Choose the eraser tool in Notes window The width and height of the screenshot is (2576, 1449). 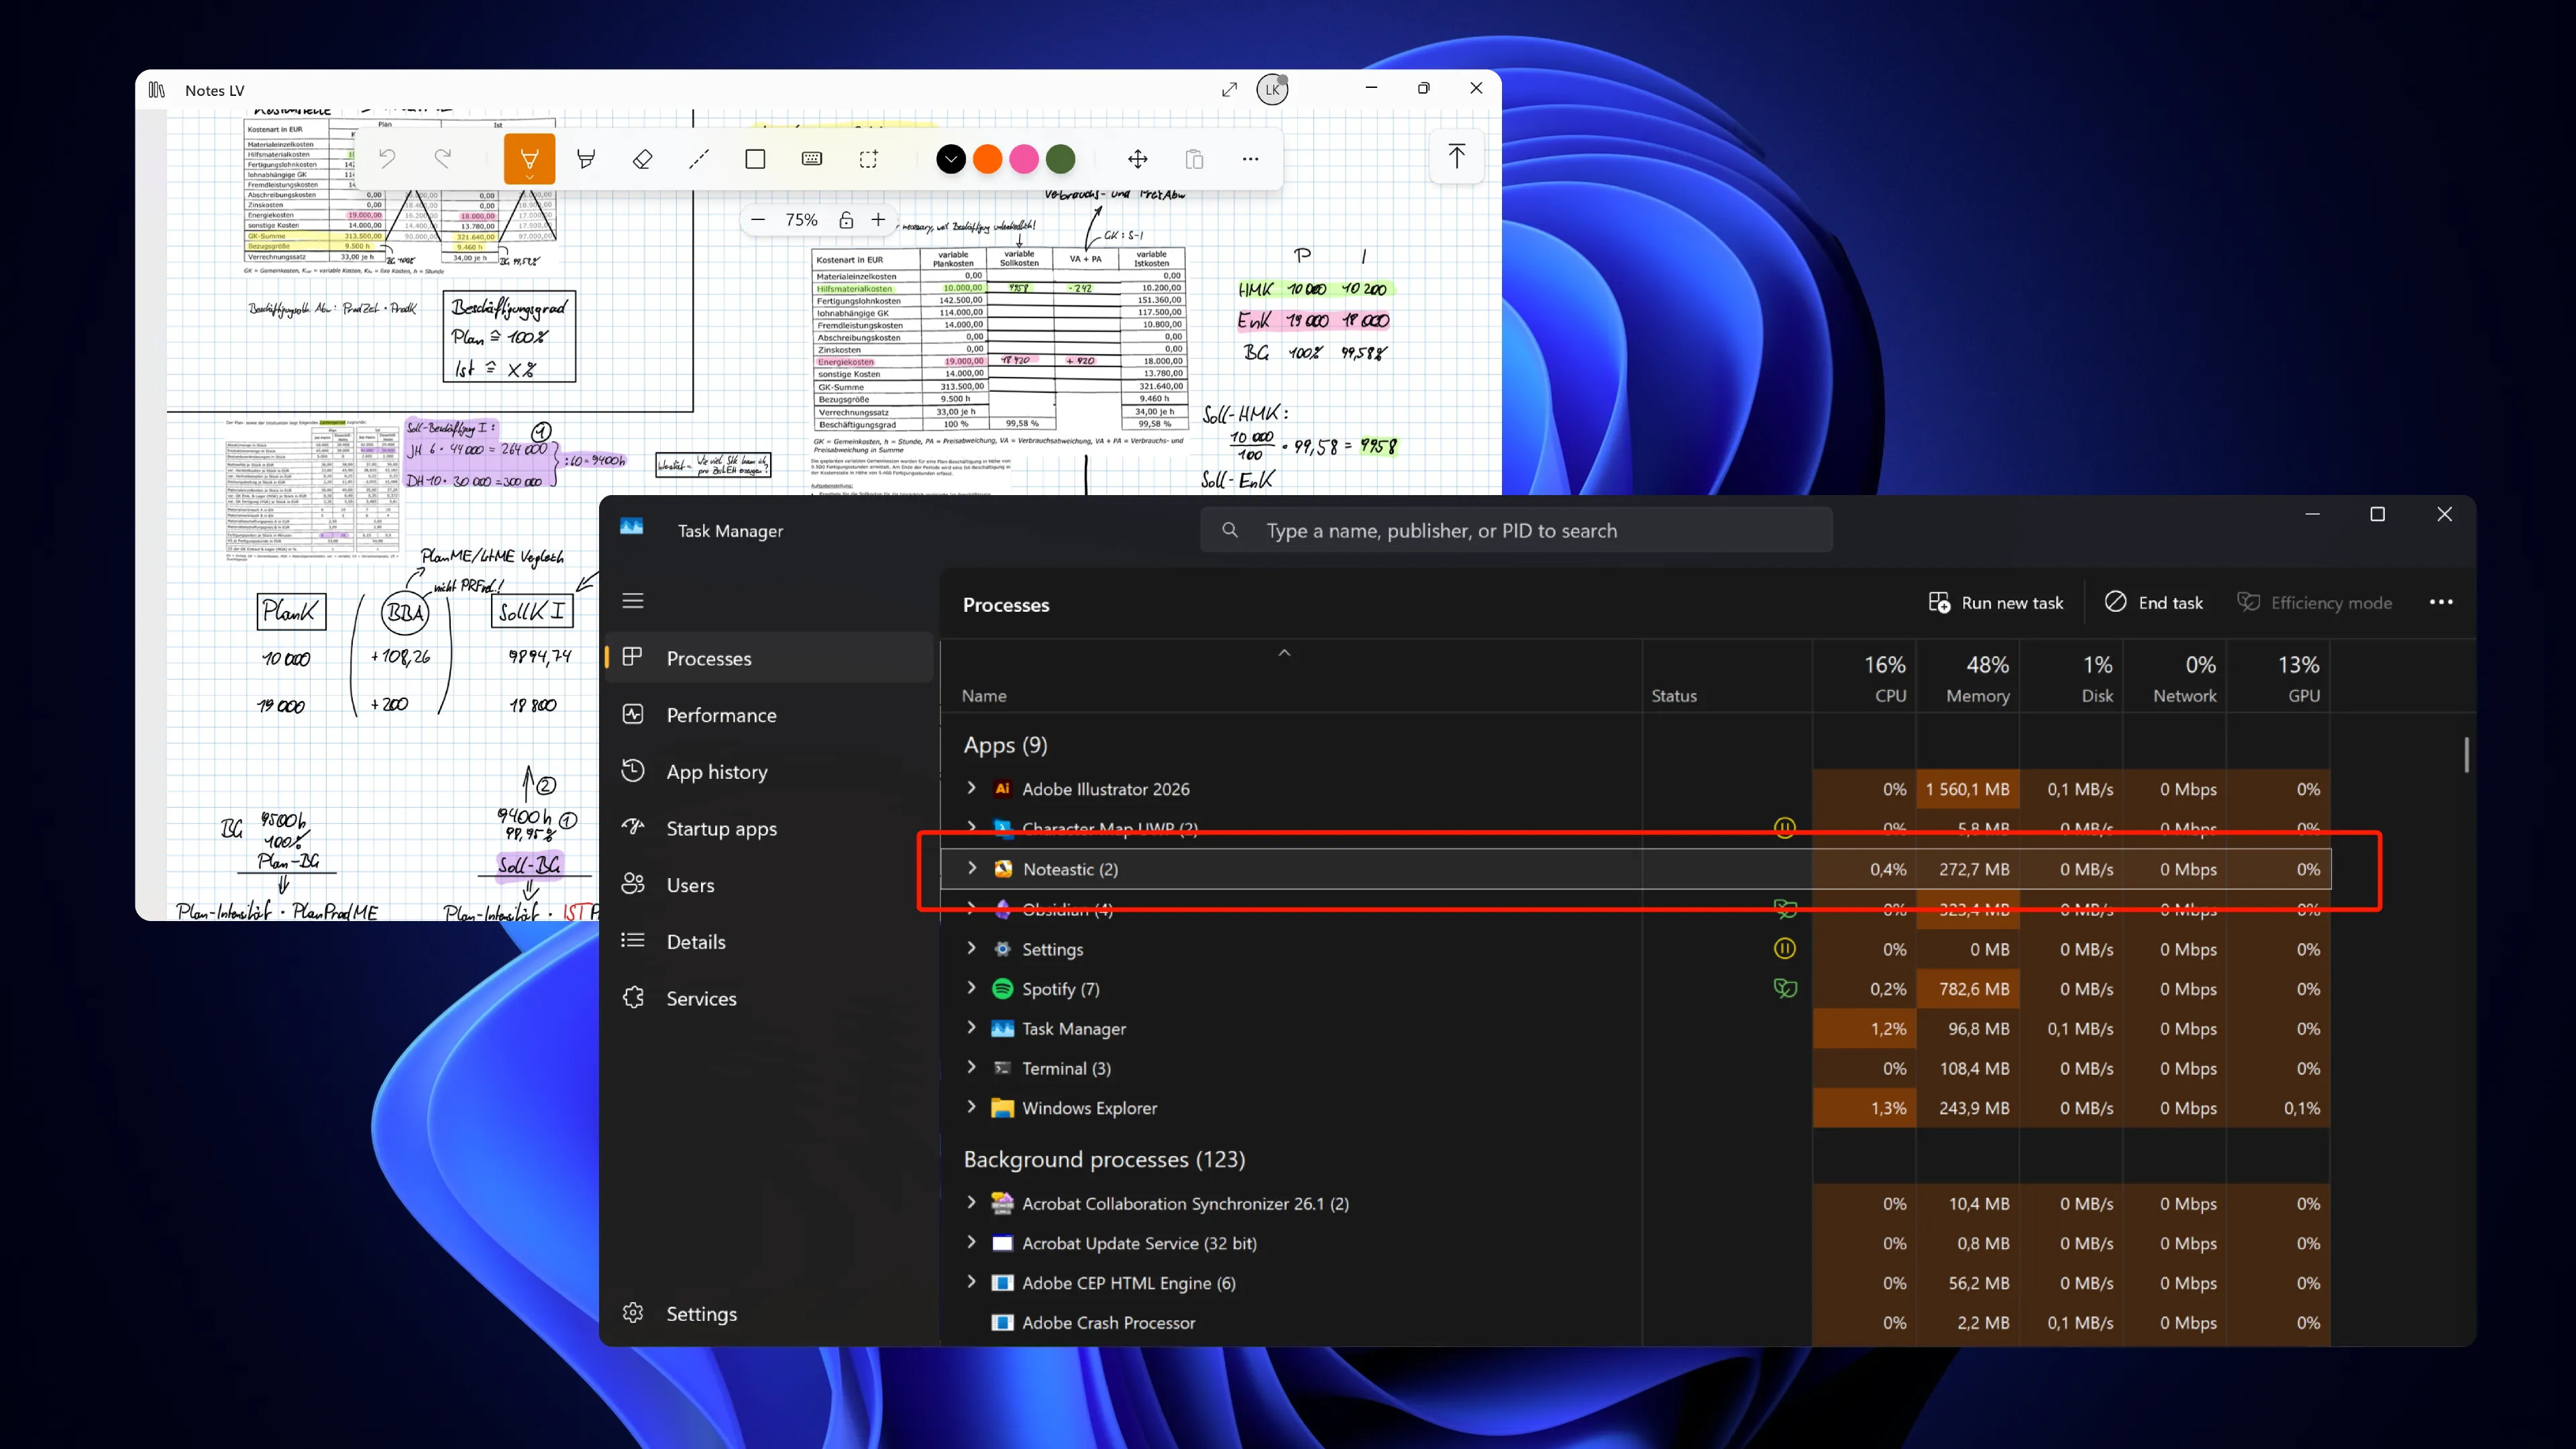click(643, 159)
